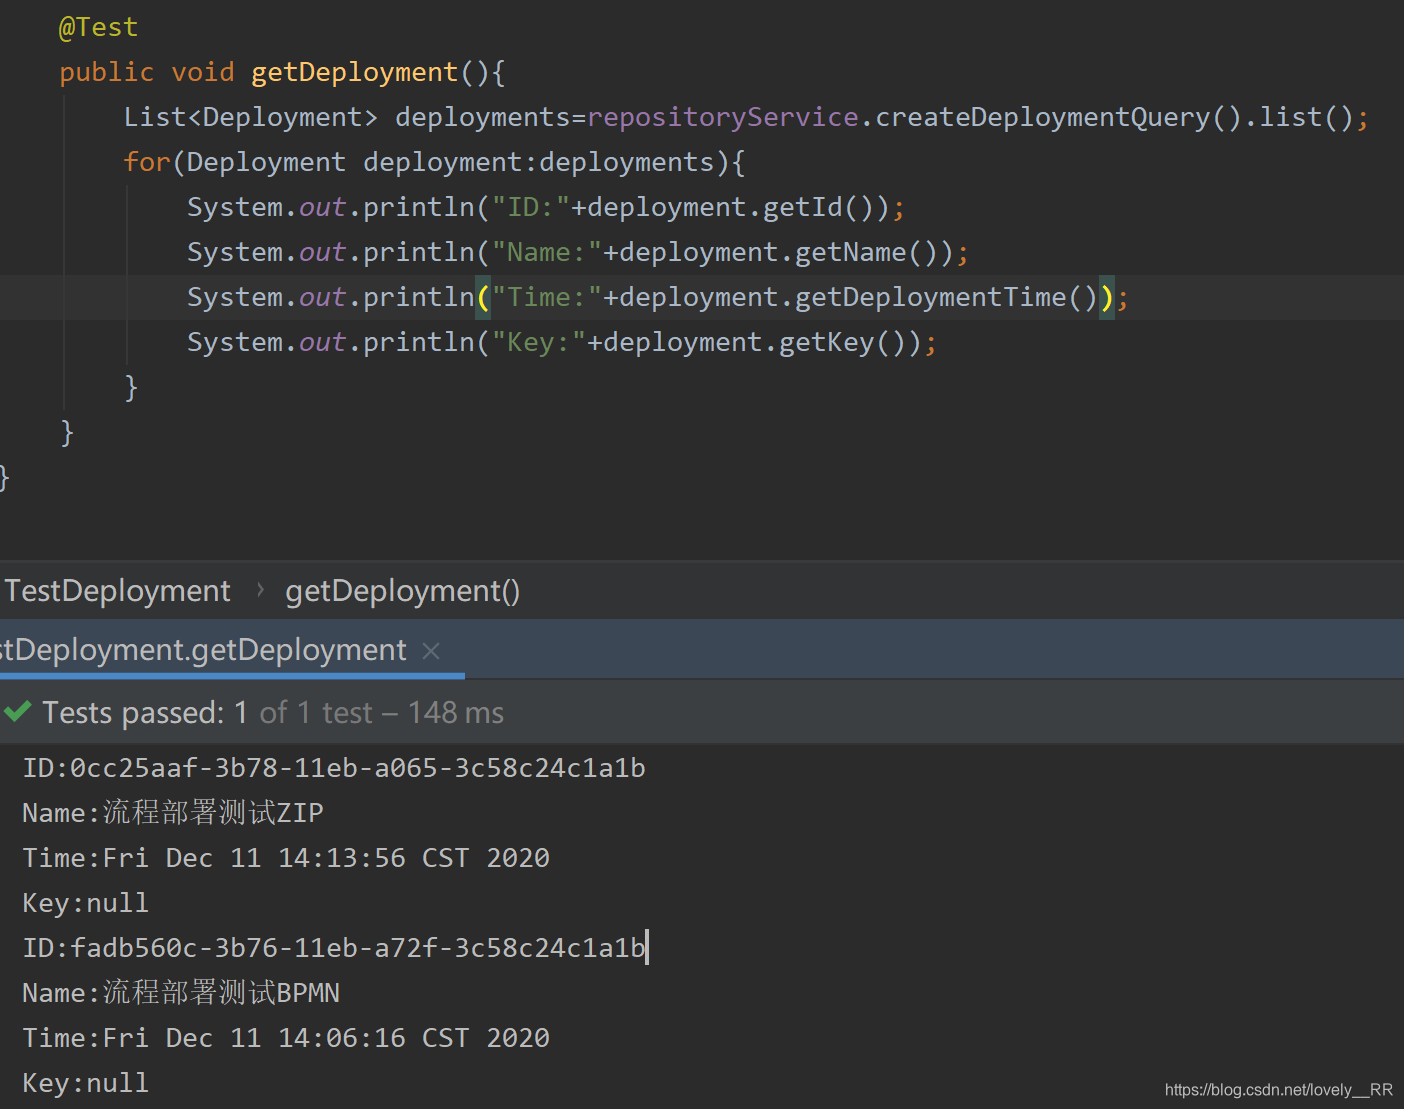Click the "Name:" string literal

(546, 252)
